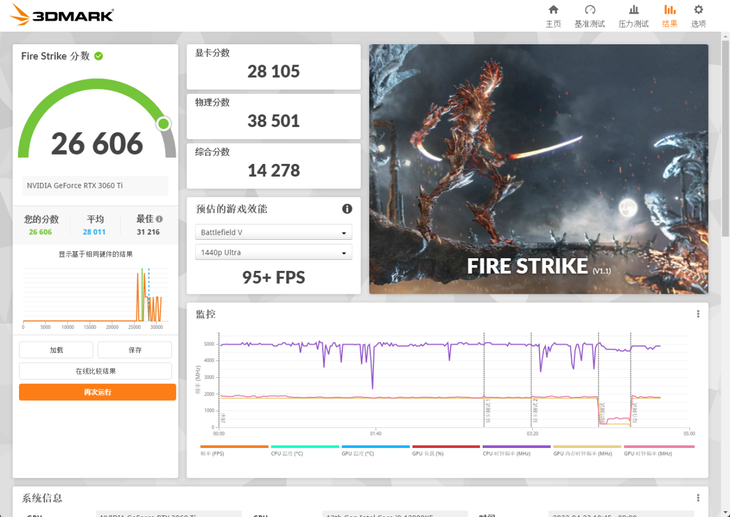730x517 pixels.
Task: Click the 03:20 time label on the monitoring chart
Action: (x=533, y=434)
